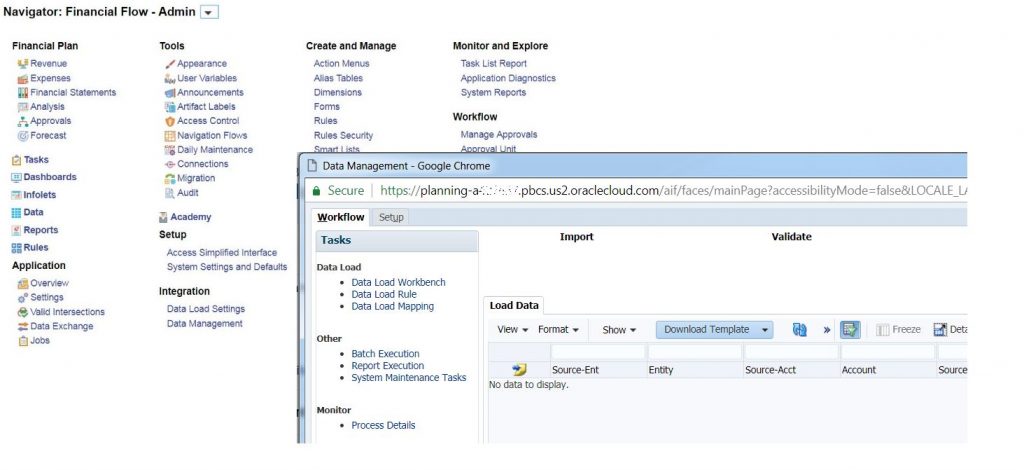
Task: Select the Load Data tab
Action: click(x=514, y=306)
